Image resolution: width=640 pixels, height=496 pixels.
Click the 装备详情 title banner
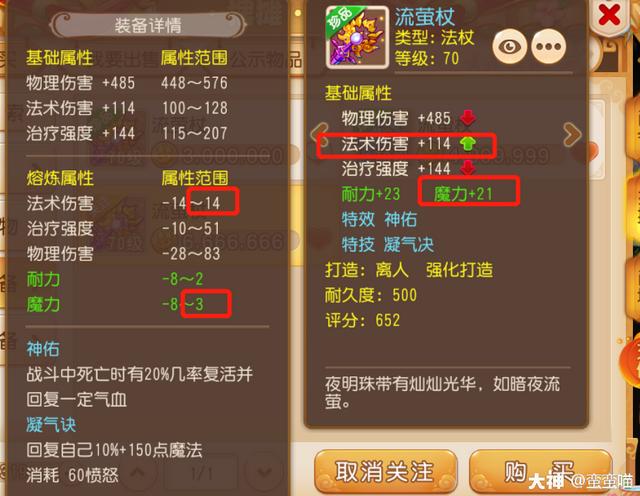tap(148, 25)
